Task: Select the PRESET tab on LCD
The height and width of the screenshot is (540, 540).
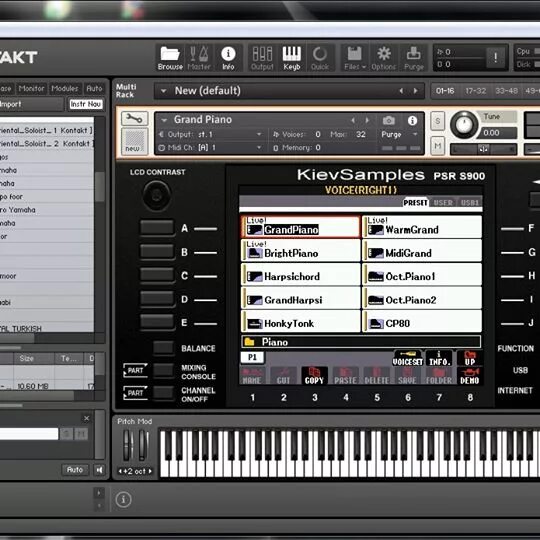Action: (x=415, y=202)
